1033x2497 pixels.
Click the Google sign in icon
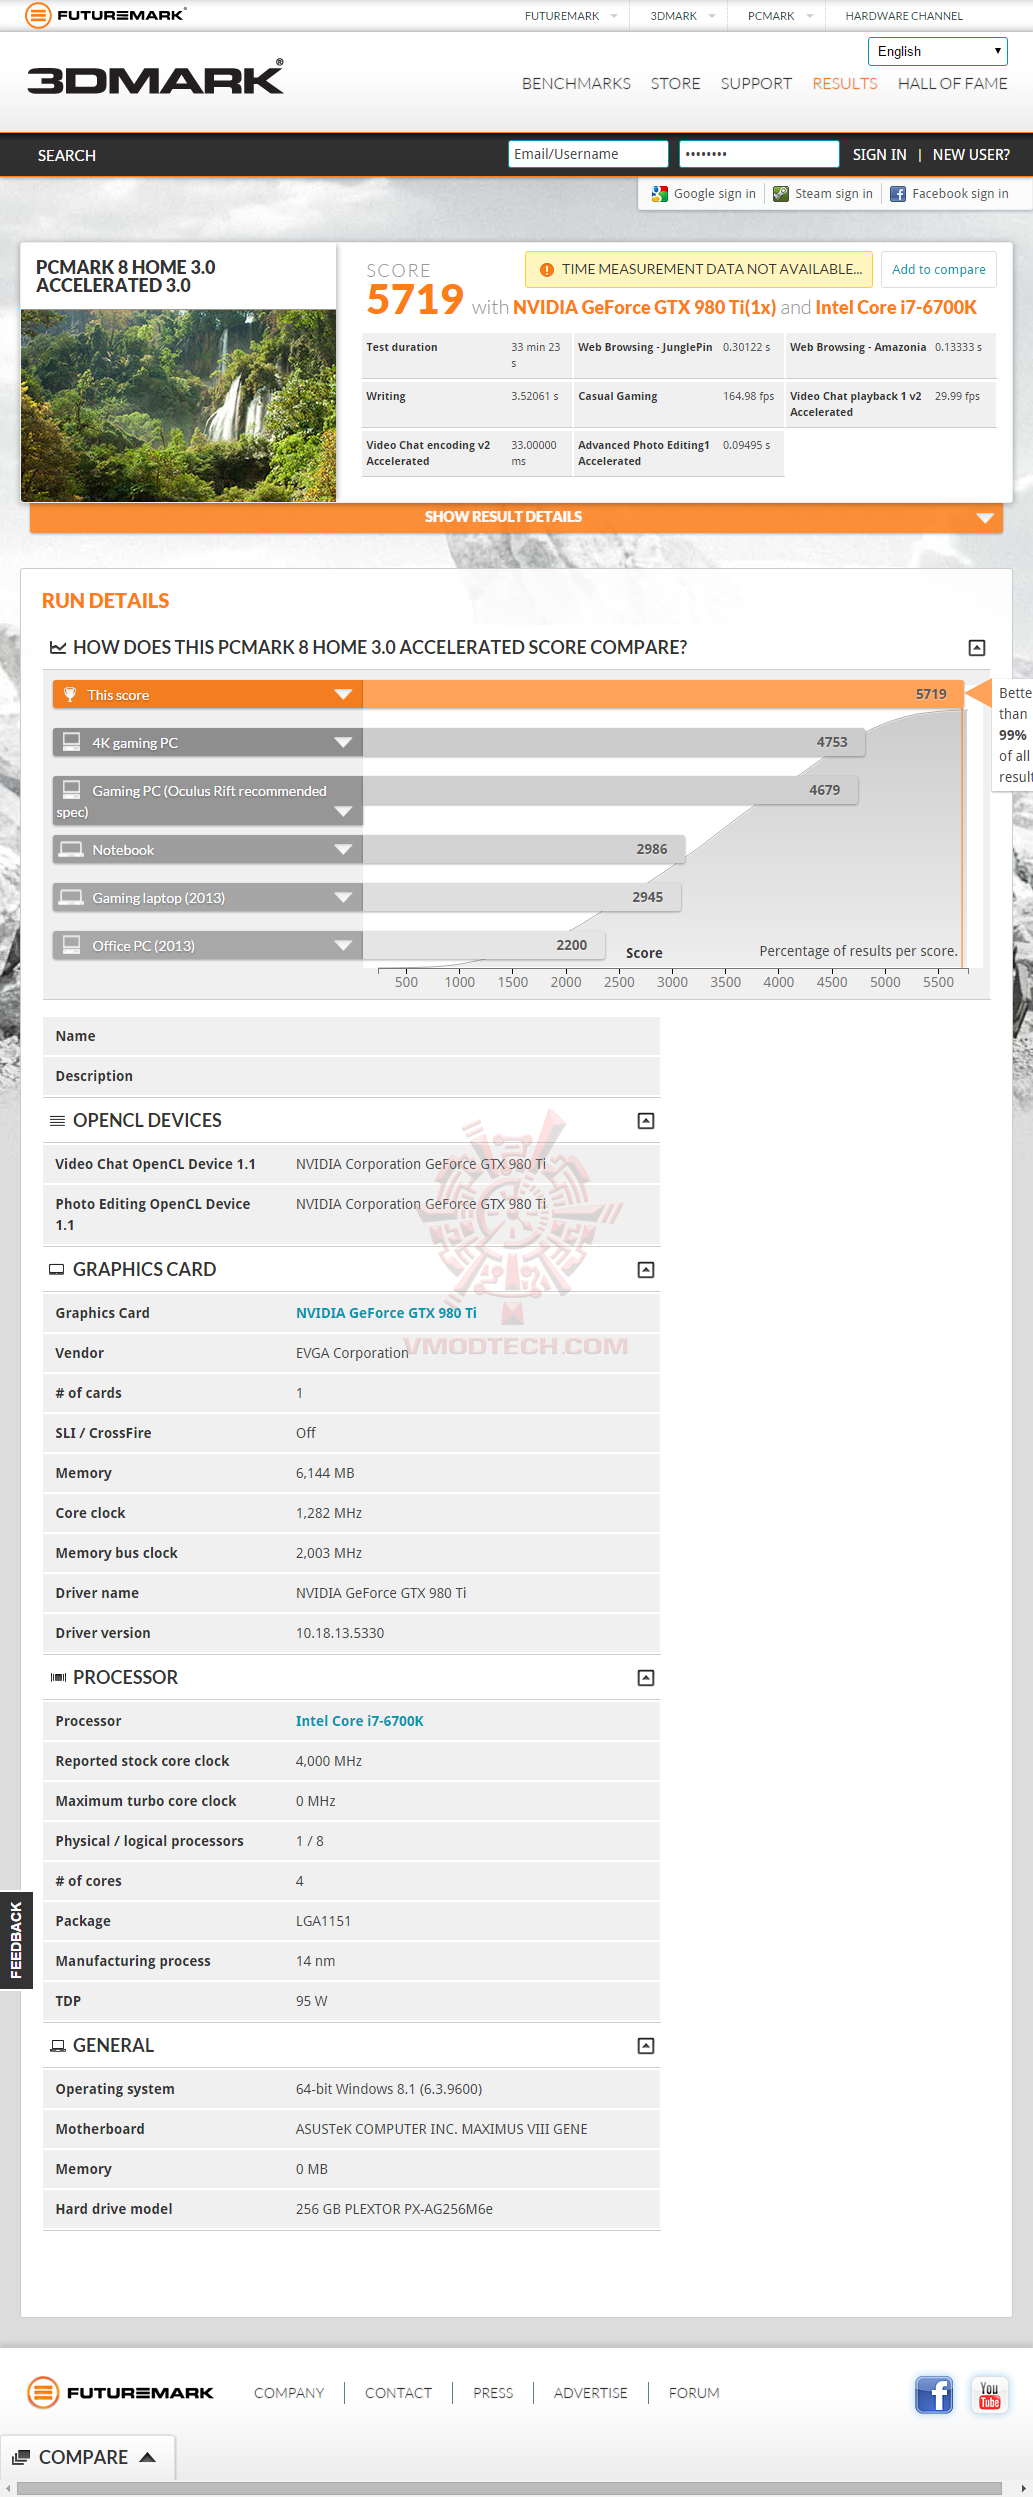659,194
